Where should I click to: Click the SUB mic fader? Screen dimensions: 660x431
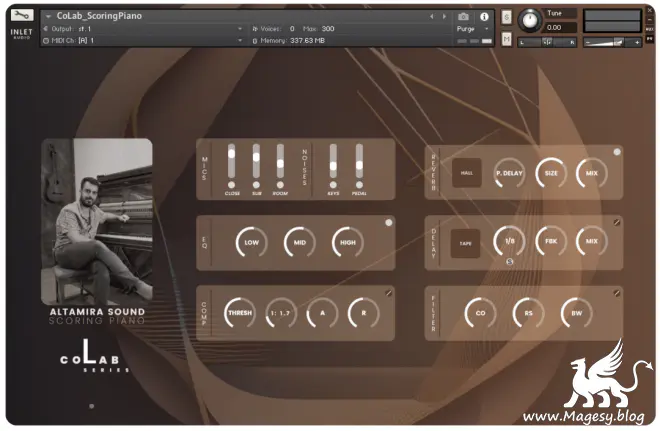(x=256, y=162)
